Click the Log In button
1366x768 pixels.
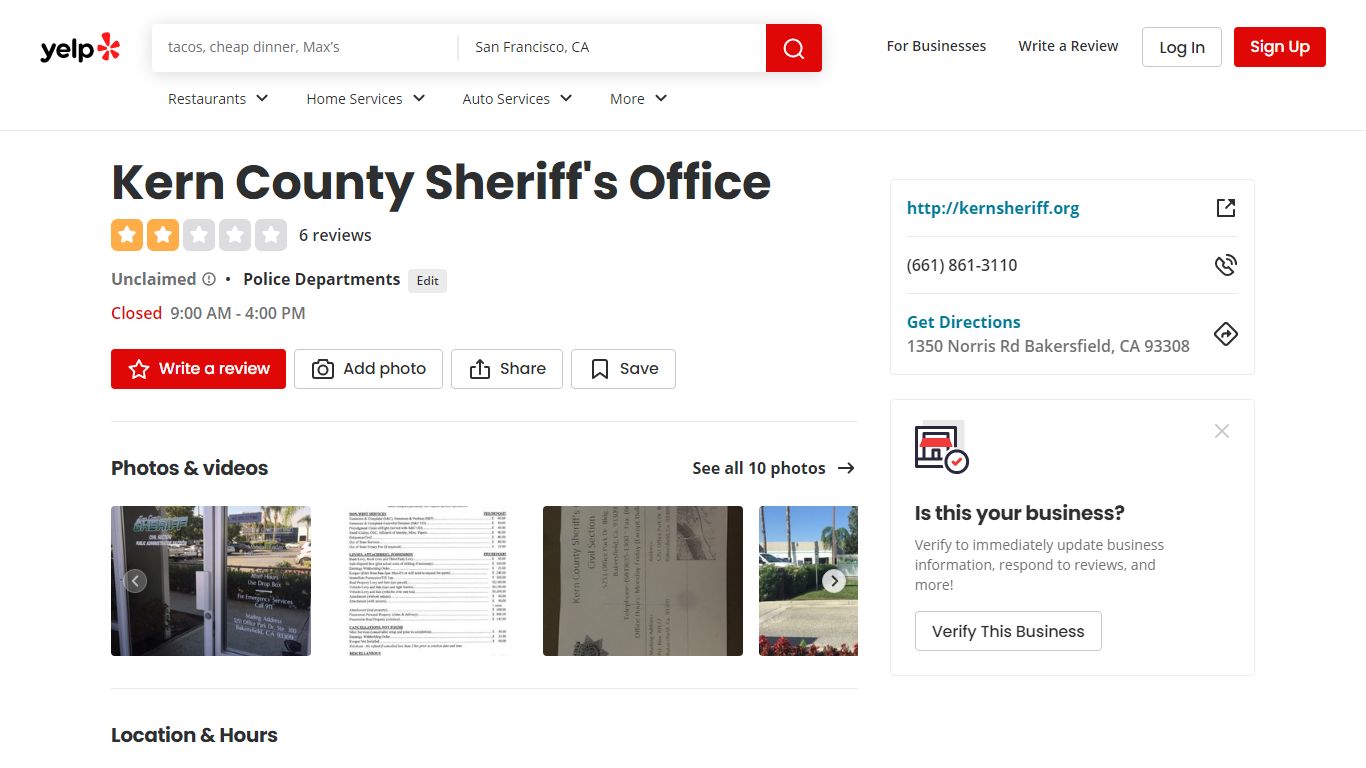[x=1182, y=47]
